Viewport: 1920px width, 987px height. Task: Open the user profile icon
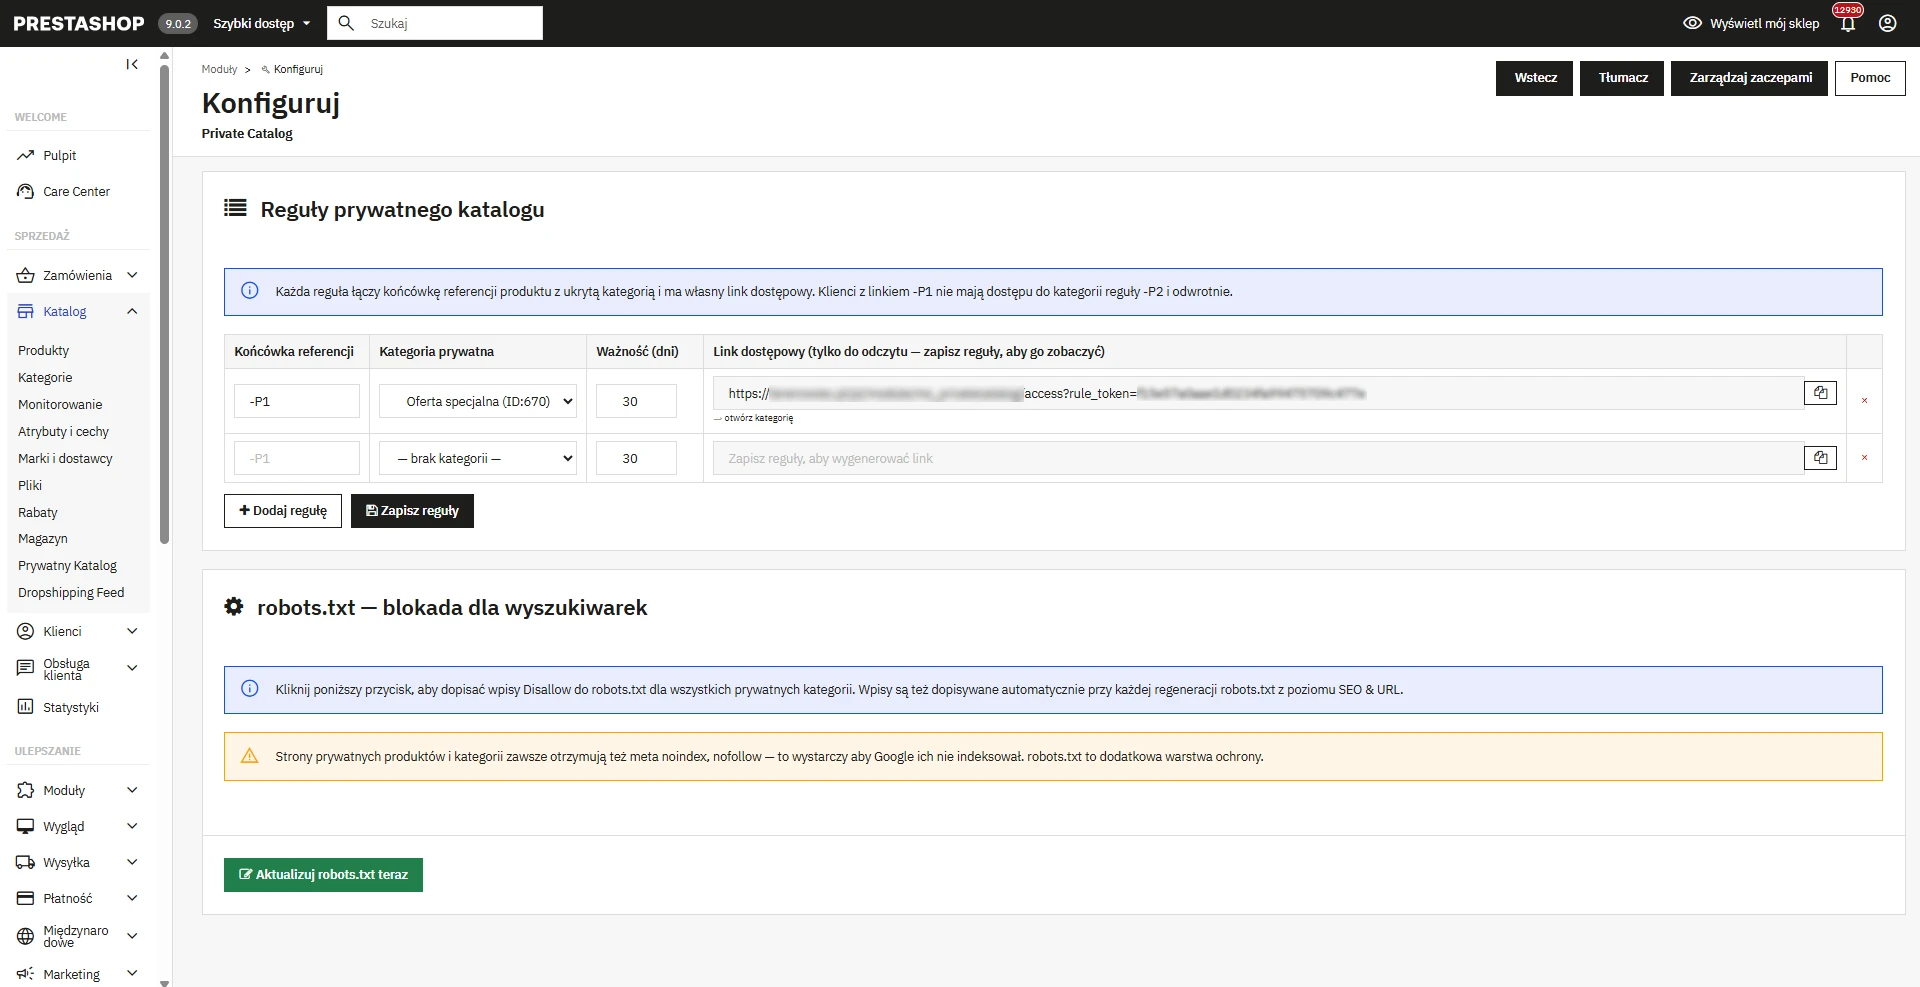coord(1888,23)
